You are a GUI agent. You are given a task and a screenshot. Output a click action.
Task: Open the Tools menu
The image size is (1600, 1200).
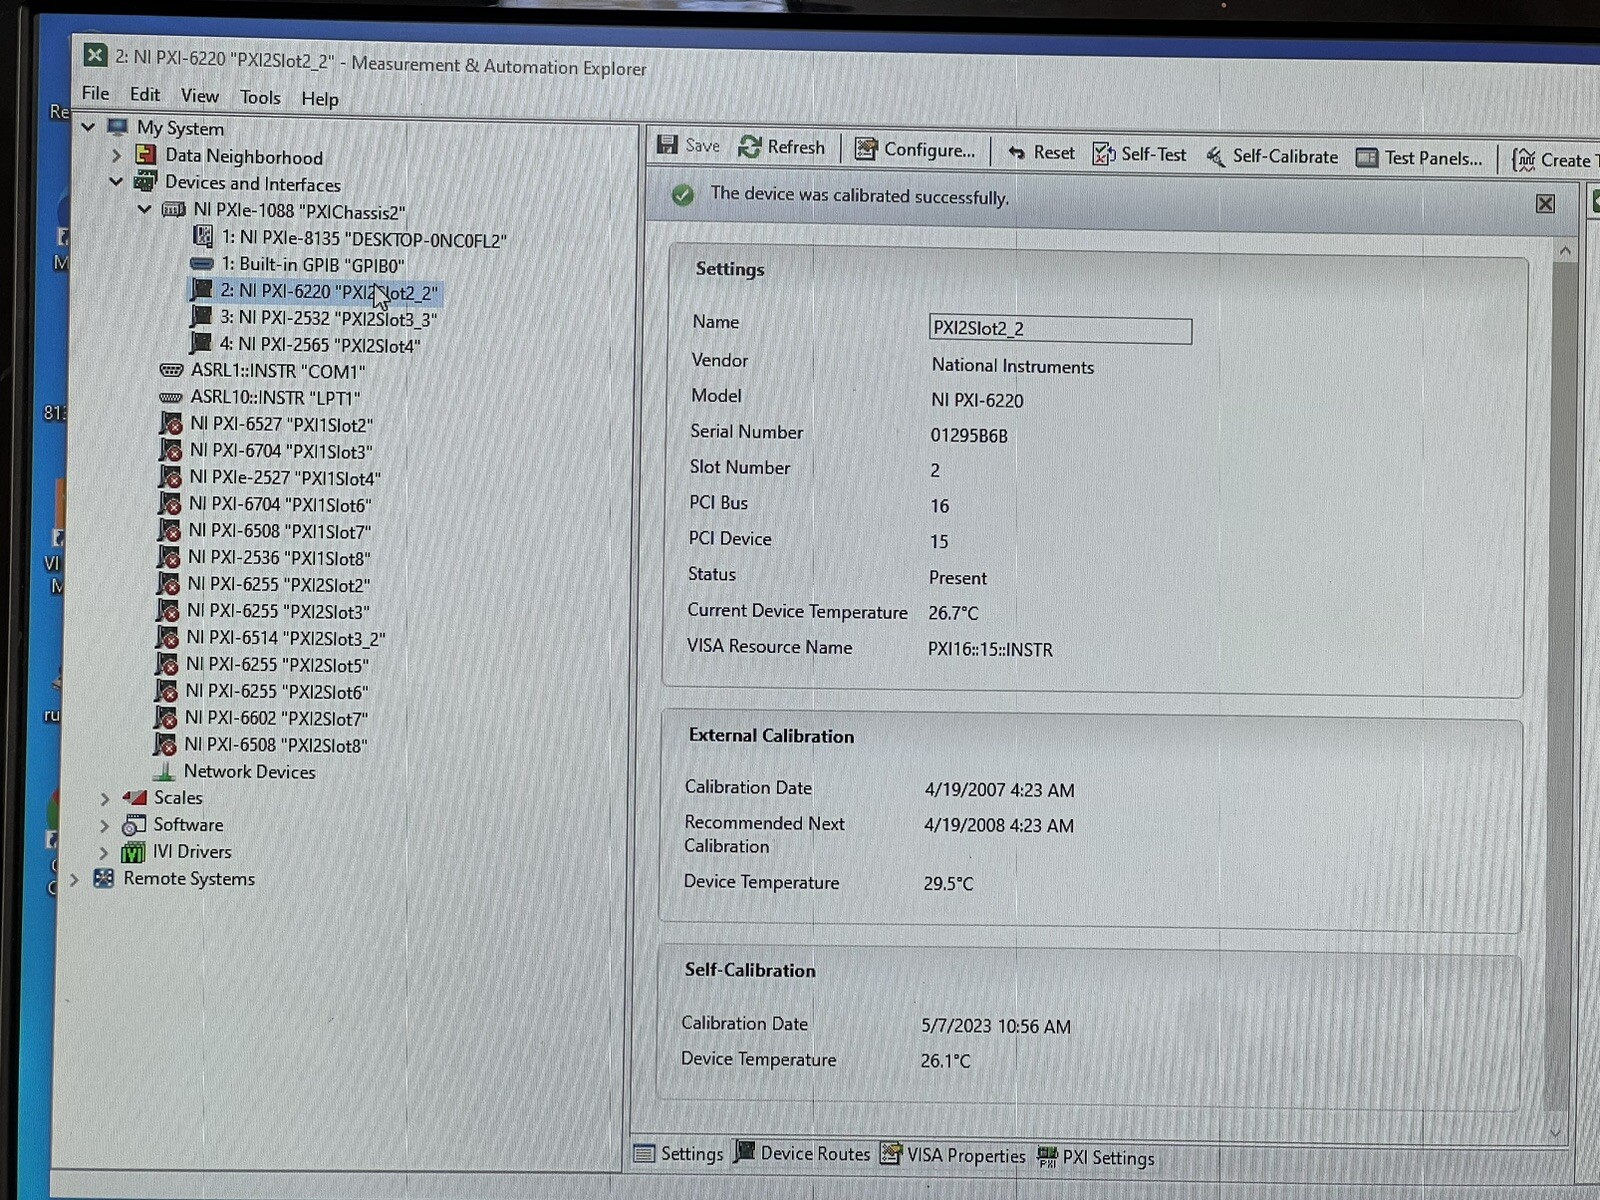(260, 97)
